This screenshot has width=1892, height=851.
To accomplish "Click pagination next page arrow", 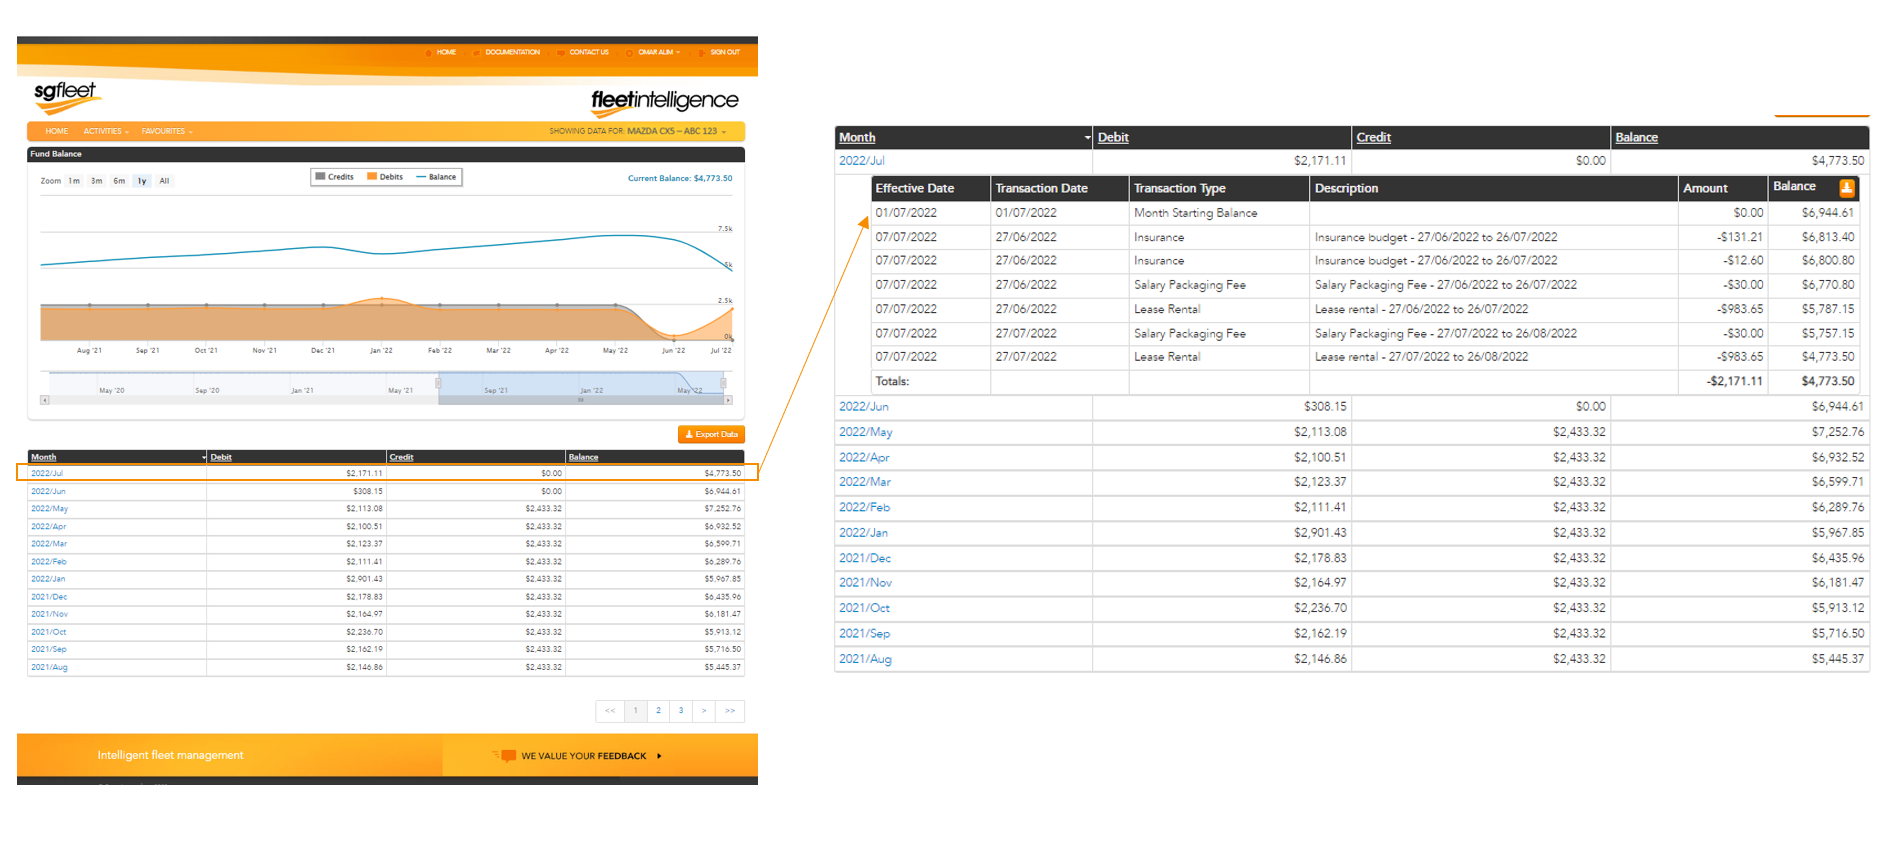I will [x=704, y=711].
